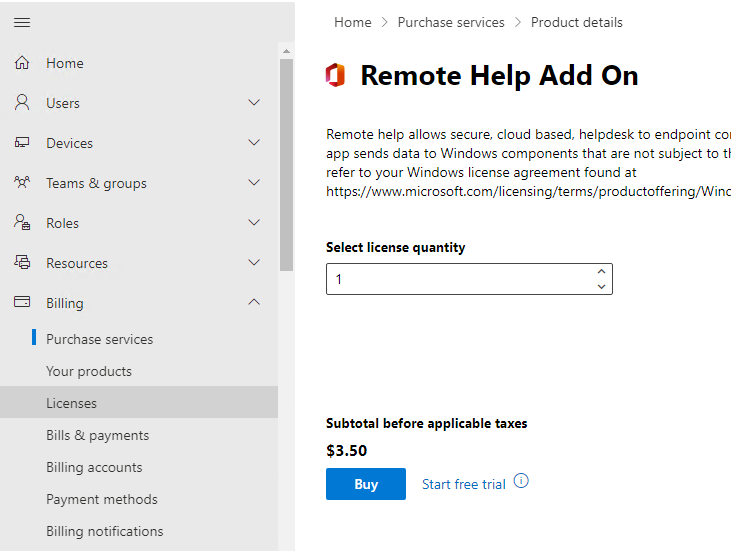Expand the Devices section chevron

coord(254,142)
